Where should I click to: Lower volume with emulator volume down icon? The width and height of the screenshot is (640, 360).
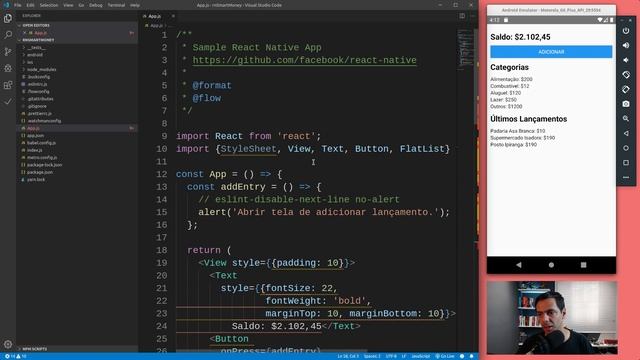626,60
